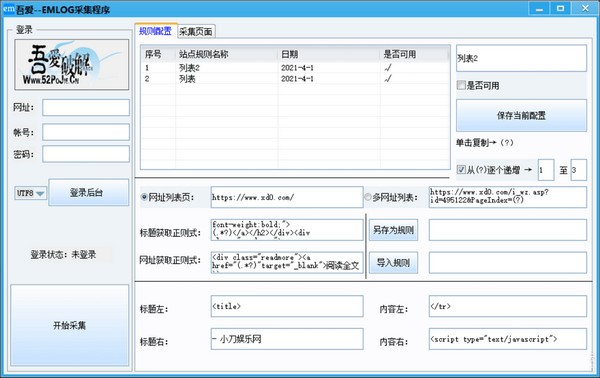Screen dimensions: 600x378
Task: Click the 内容左 field with </tr>
Action: (x=507, y=306)
